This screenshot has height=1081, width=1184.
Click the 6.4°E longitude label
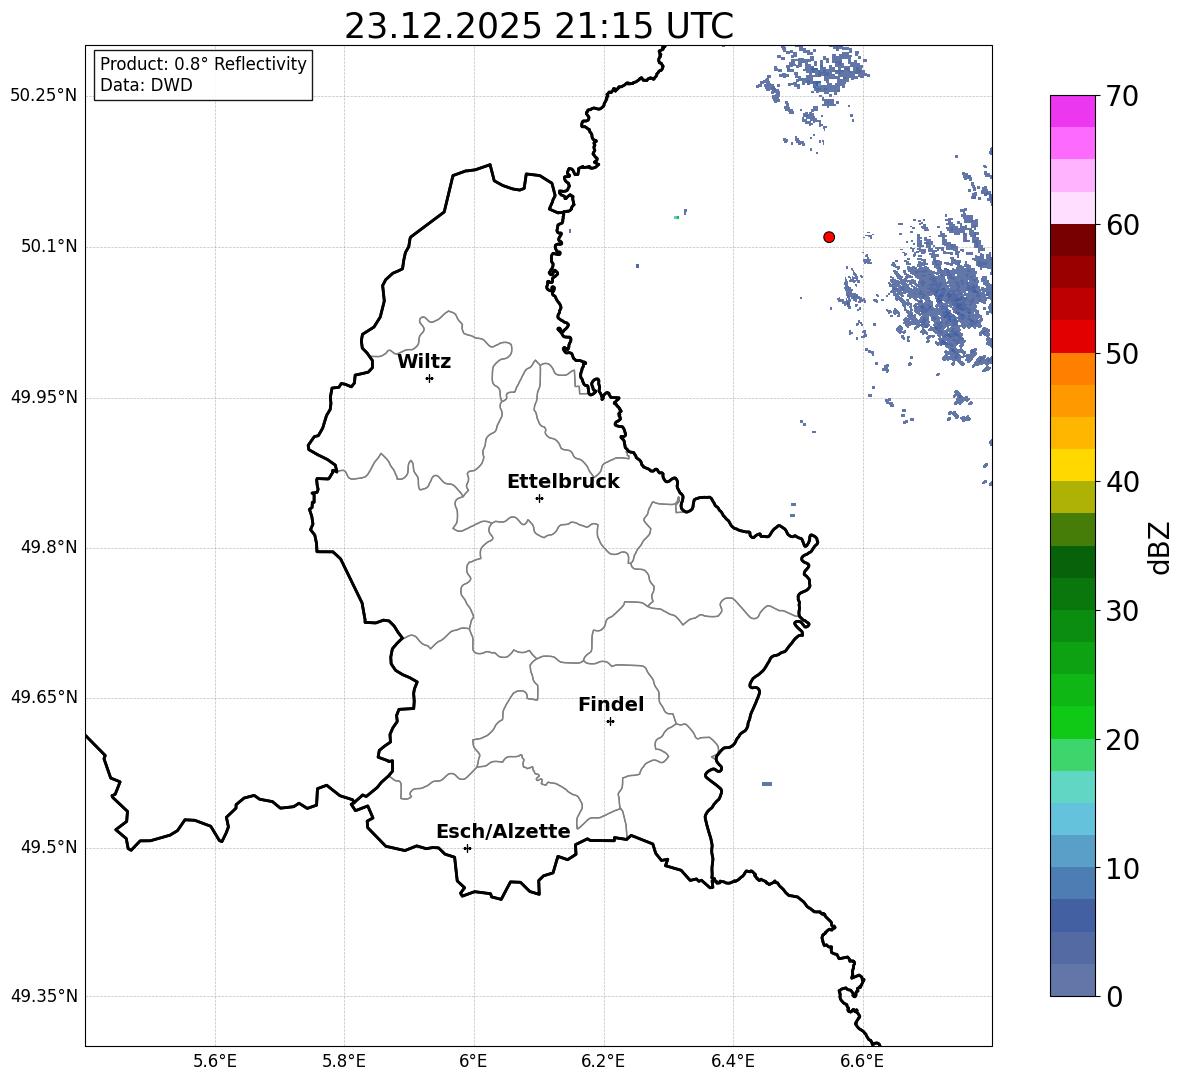732,1061
